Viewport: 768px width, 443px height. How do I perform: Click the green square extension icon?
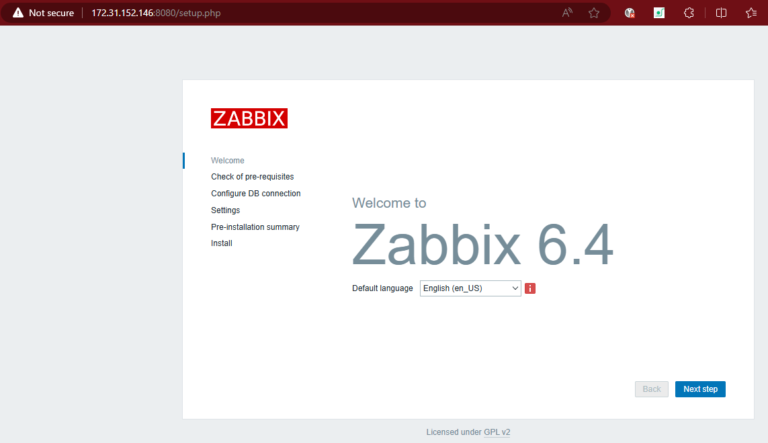click(659, 13)
